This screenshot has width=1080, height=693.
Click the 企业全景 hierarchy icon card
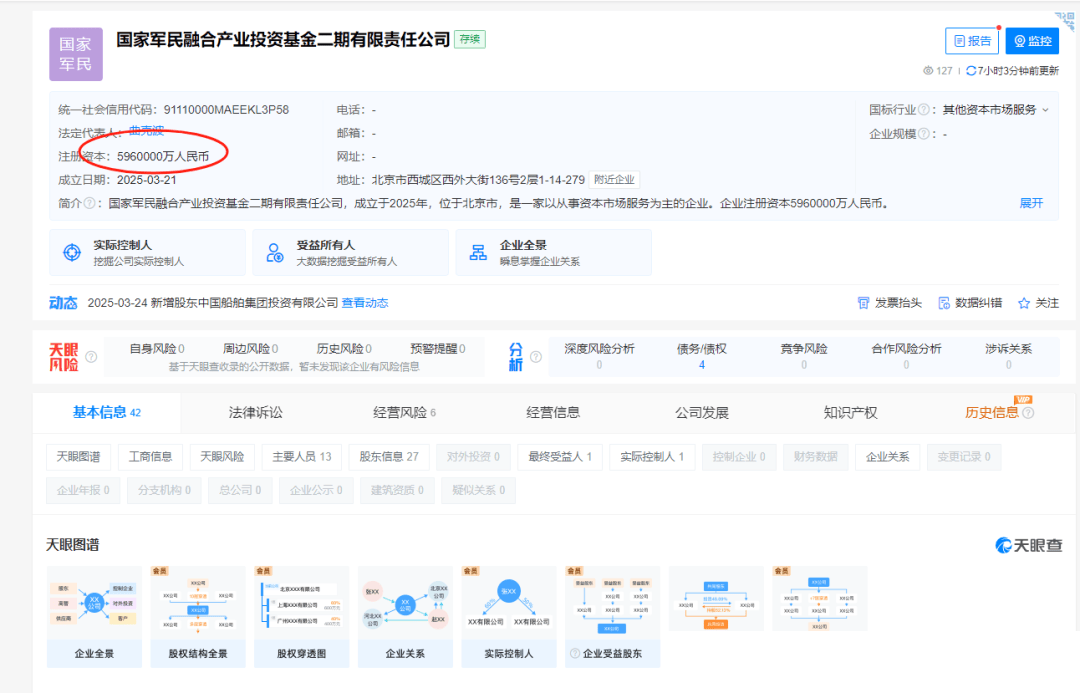554,253
